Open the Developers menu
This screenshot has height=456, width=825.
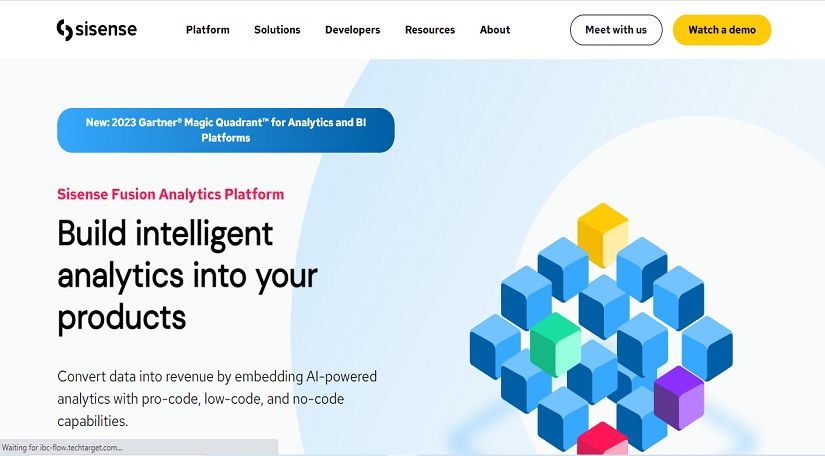pyautogui.click(x=353, y=30)
